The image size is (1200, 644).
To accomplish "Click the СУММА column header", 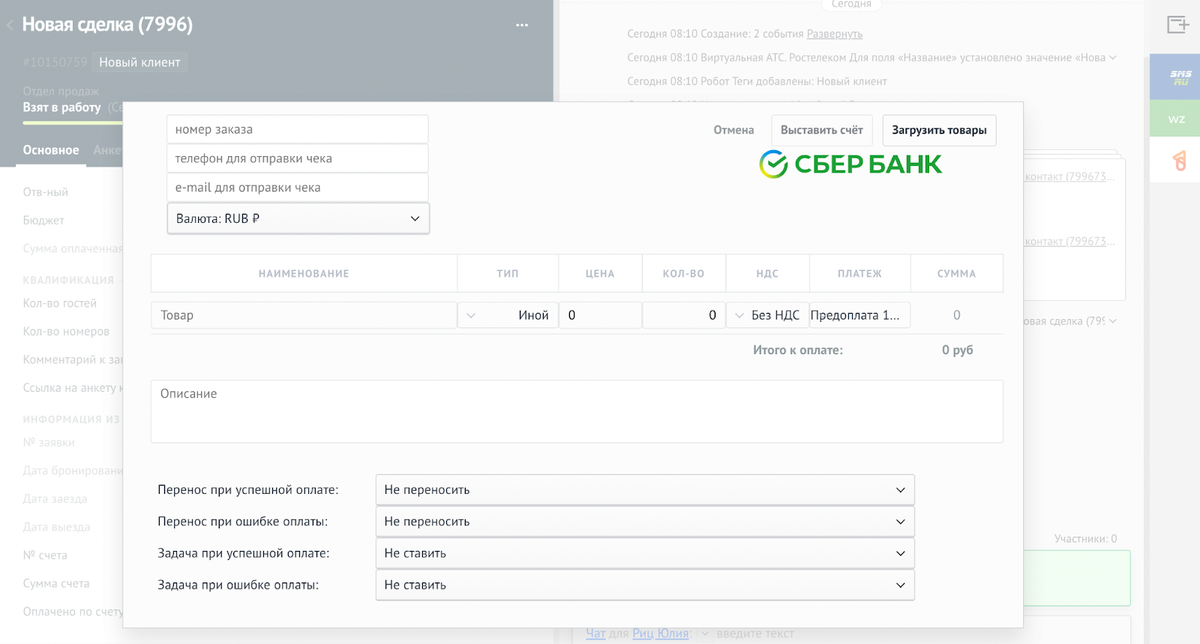I will tap(957, 273).
